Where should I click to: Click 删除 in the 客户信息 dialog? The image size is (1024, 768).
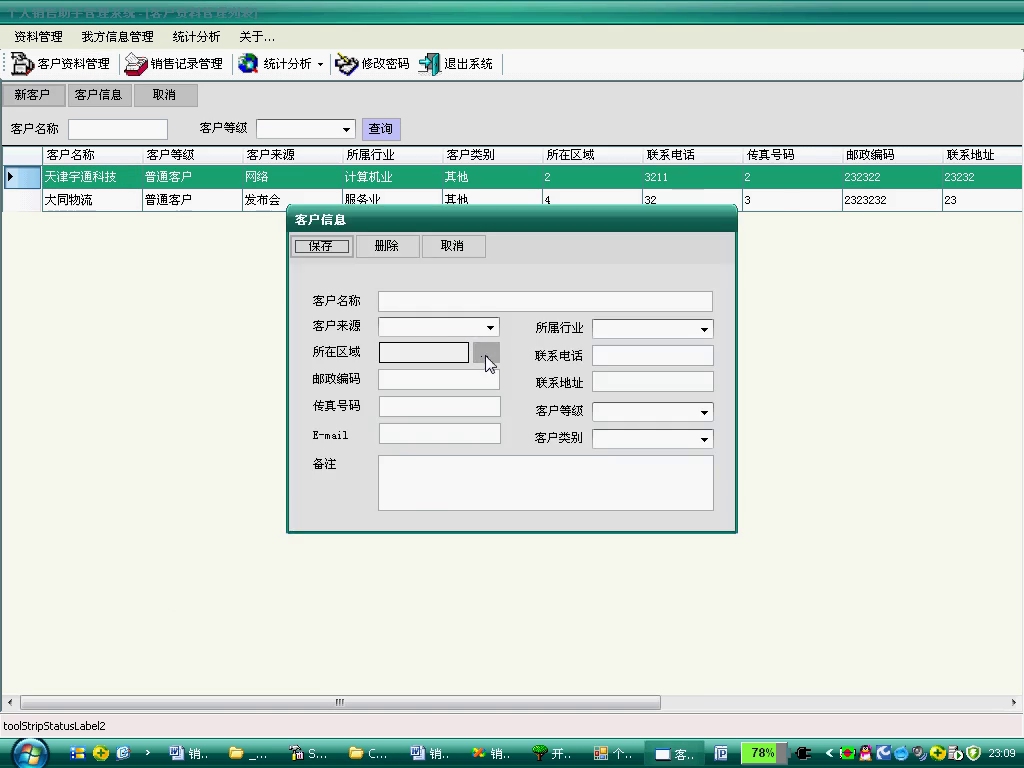tap(387, 246)
